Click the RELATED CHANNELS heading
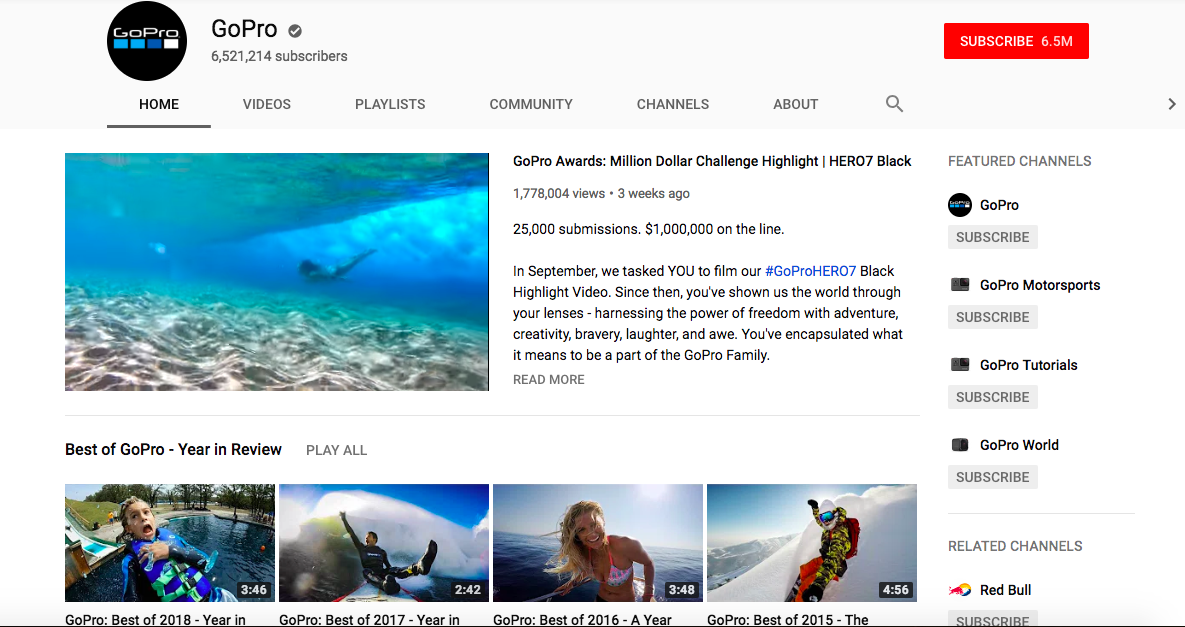Viewport: 1185px width, 627px height. [x=1015, y=545]
